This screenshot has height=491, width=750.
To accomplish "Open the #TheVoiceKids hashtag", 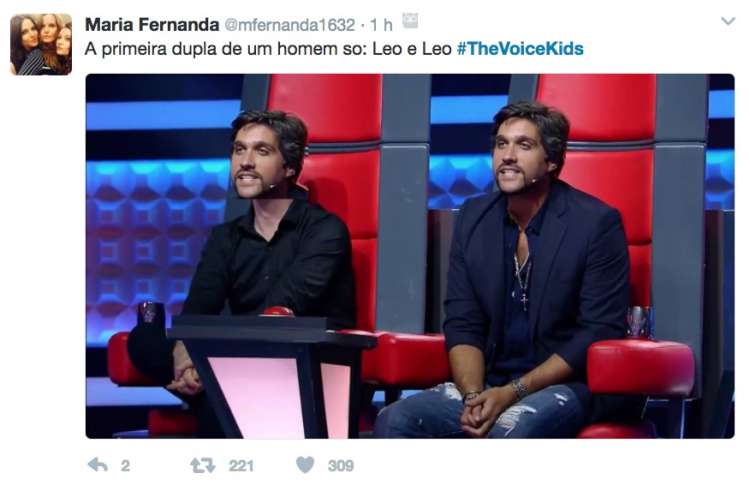I will [x=520, y=49].
